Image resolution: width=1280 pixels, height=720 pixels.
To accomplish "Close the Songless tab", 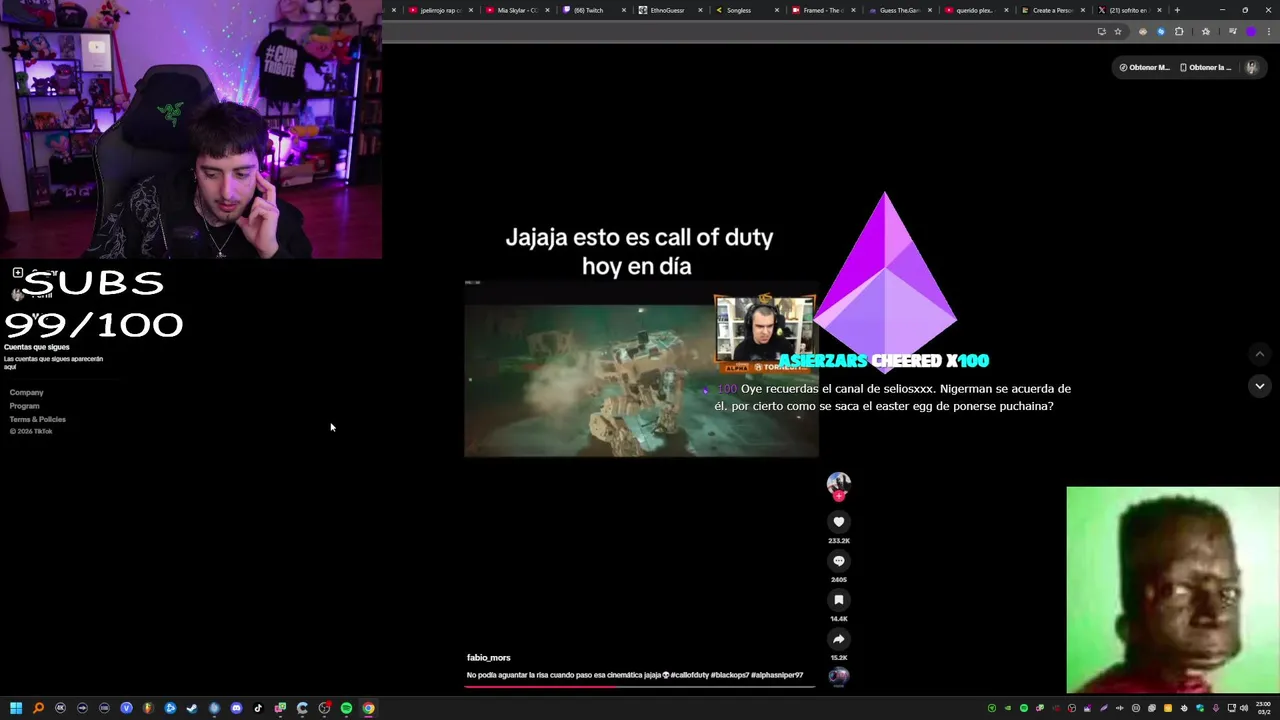I will click(x=777, y=10).
